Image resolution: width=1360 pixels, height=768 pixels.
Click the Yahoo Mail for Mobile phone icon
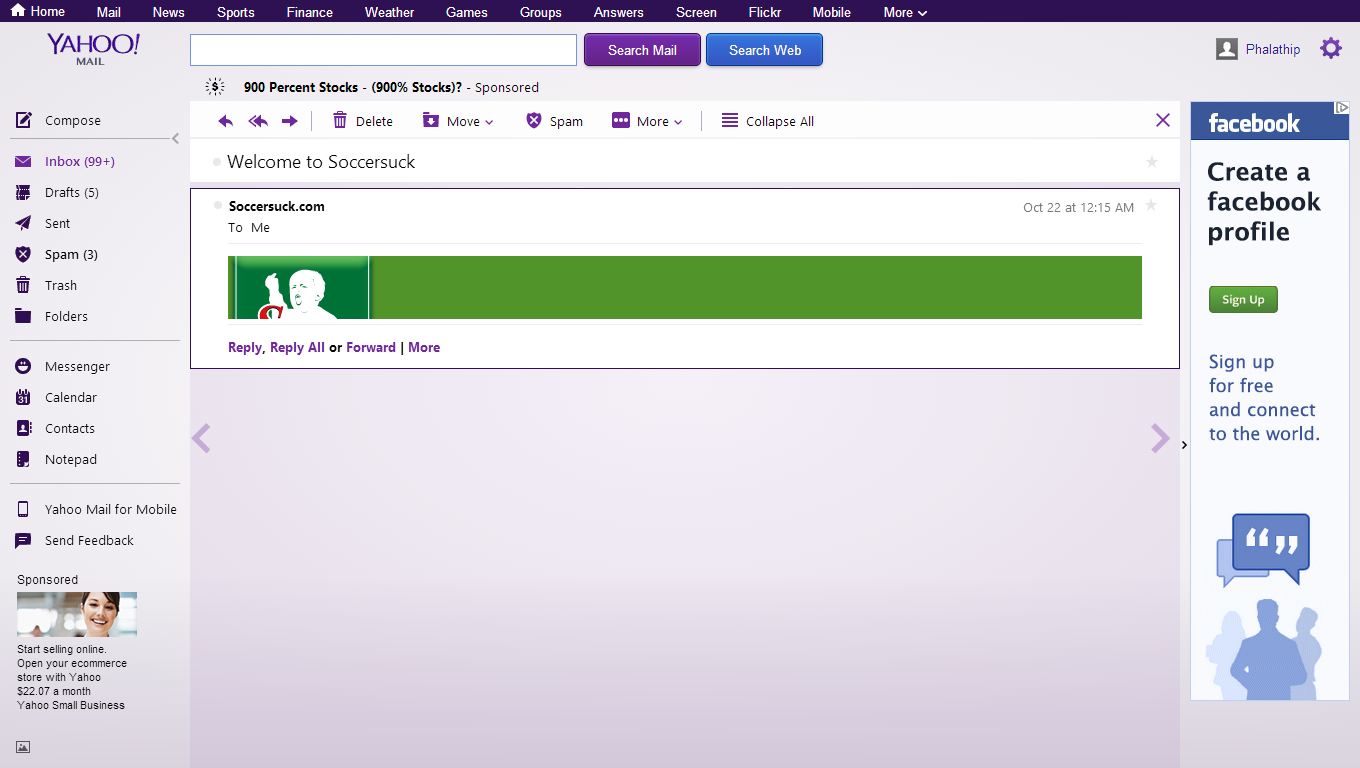coord(24,509)
